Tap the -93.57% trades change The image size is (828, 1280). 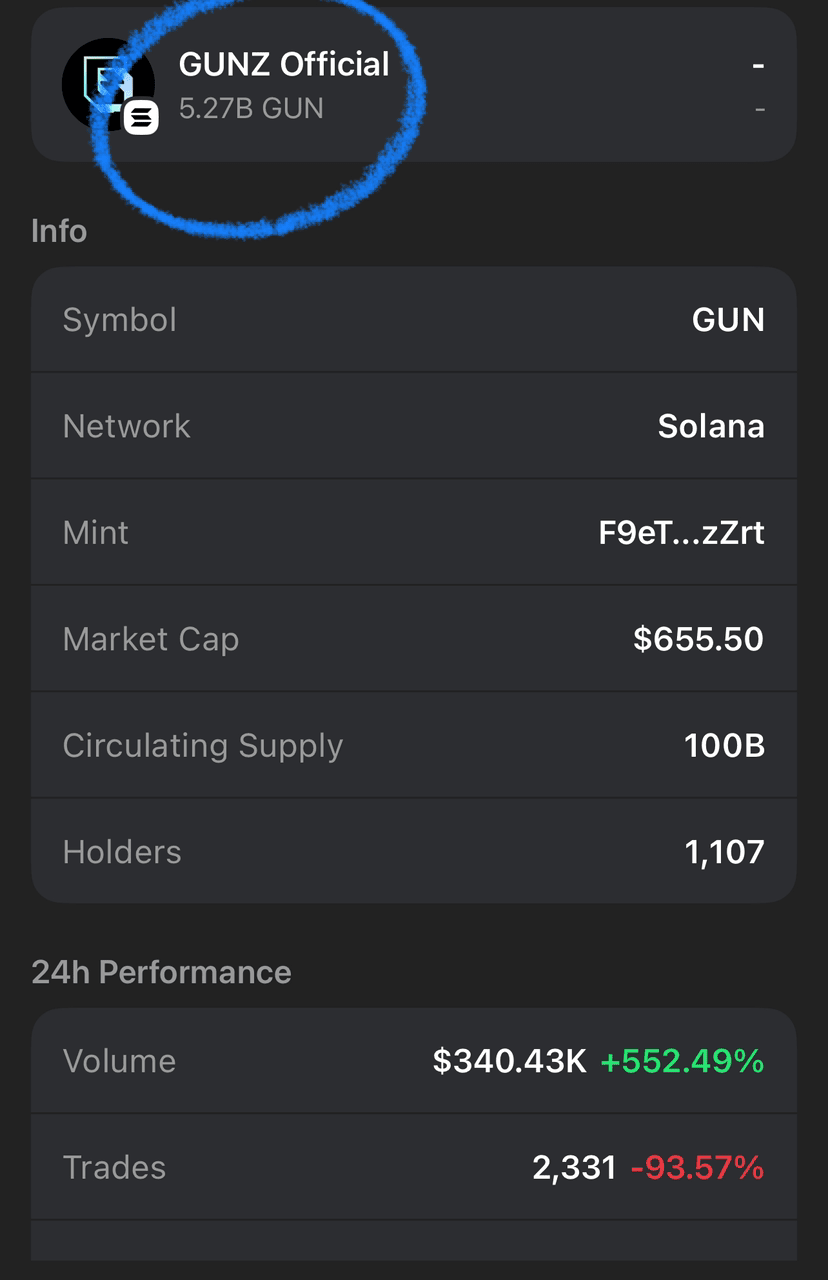coord(698,1167)
